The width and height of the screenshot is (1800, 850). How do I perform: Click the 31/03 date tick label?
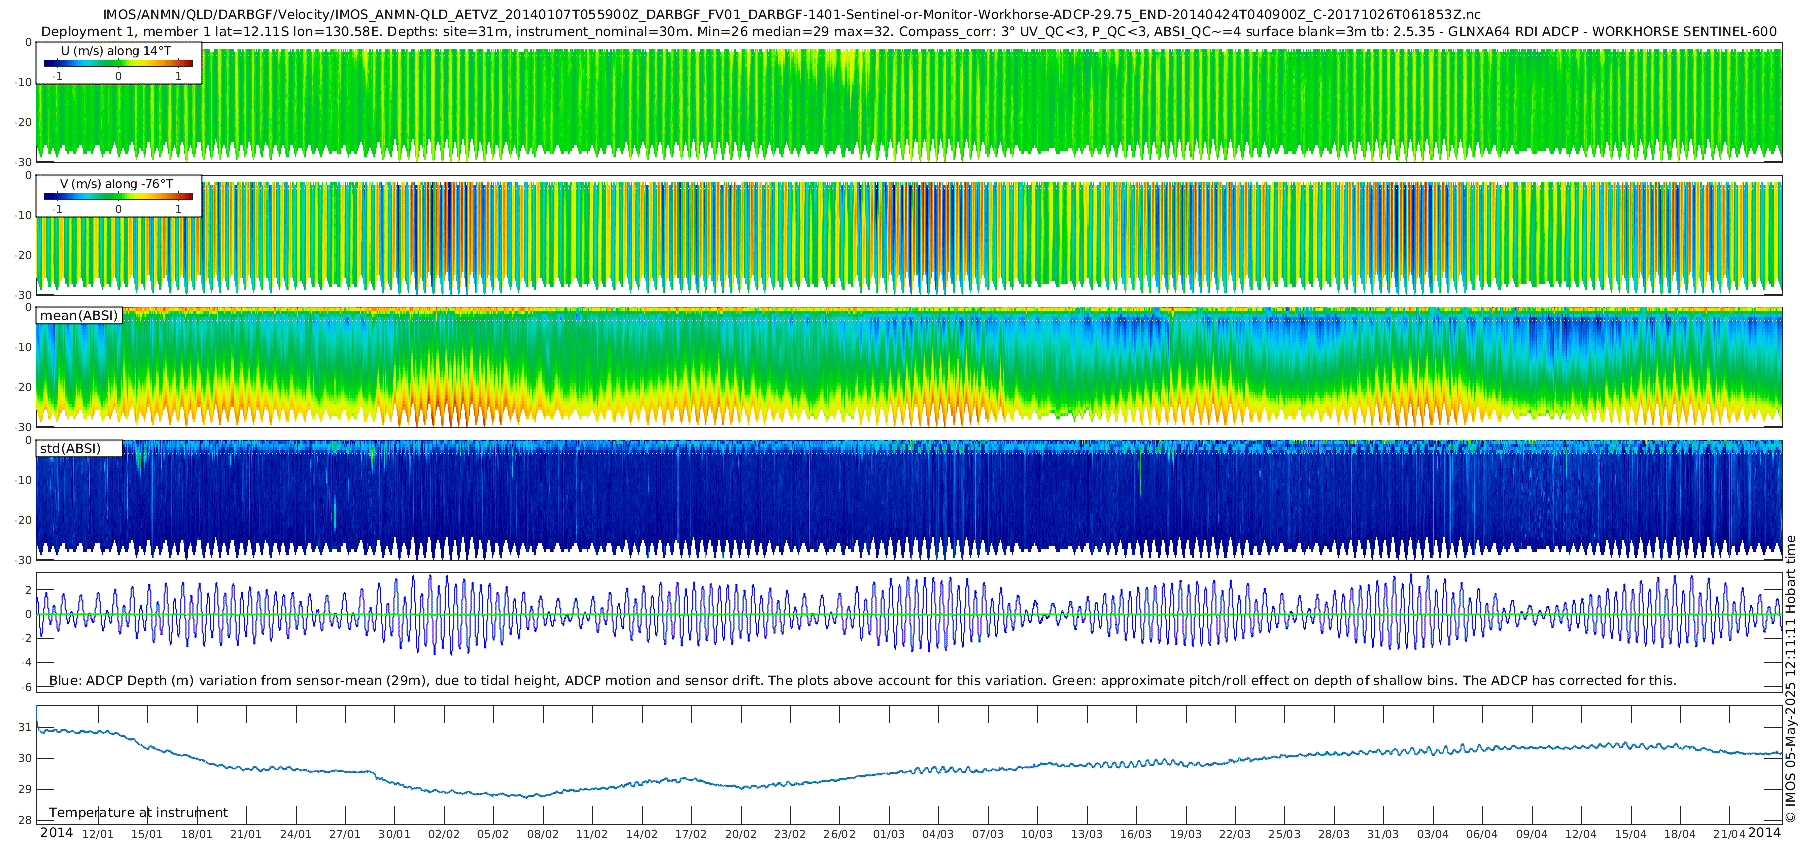click(x=1383, y=834)
